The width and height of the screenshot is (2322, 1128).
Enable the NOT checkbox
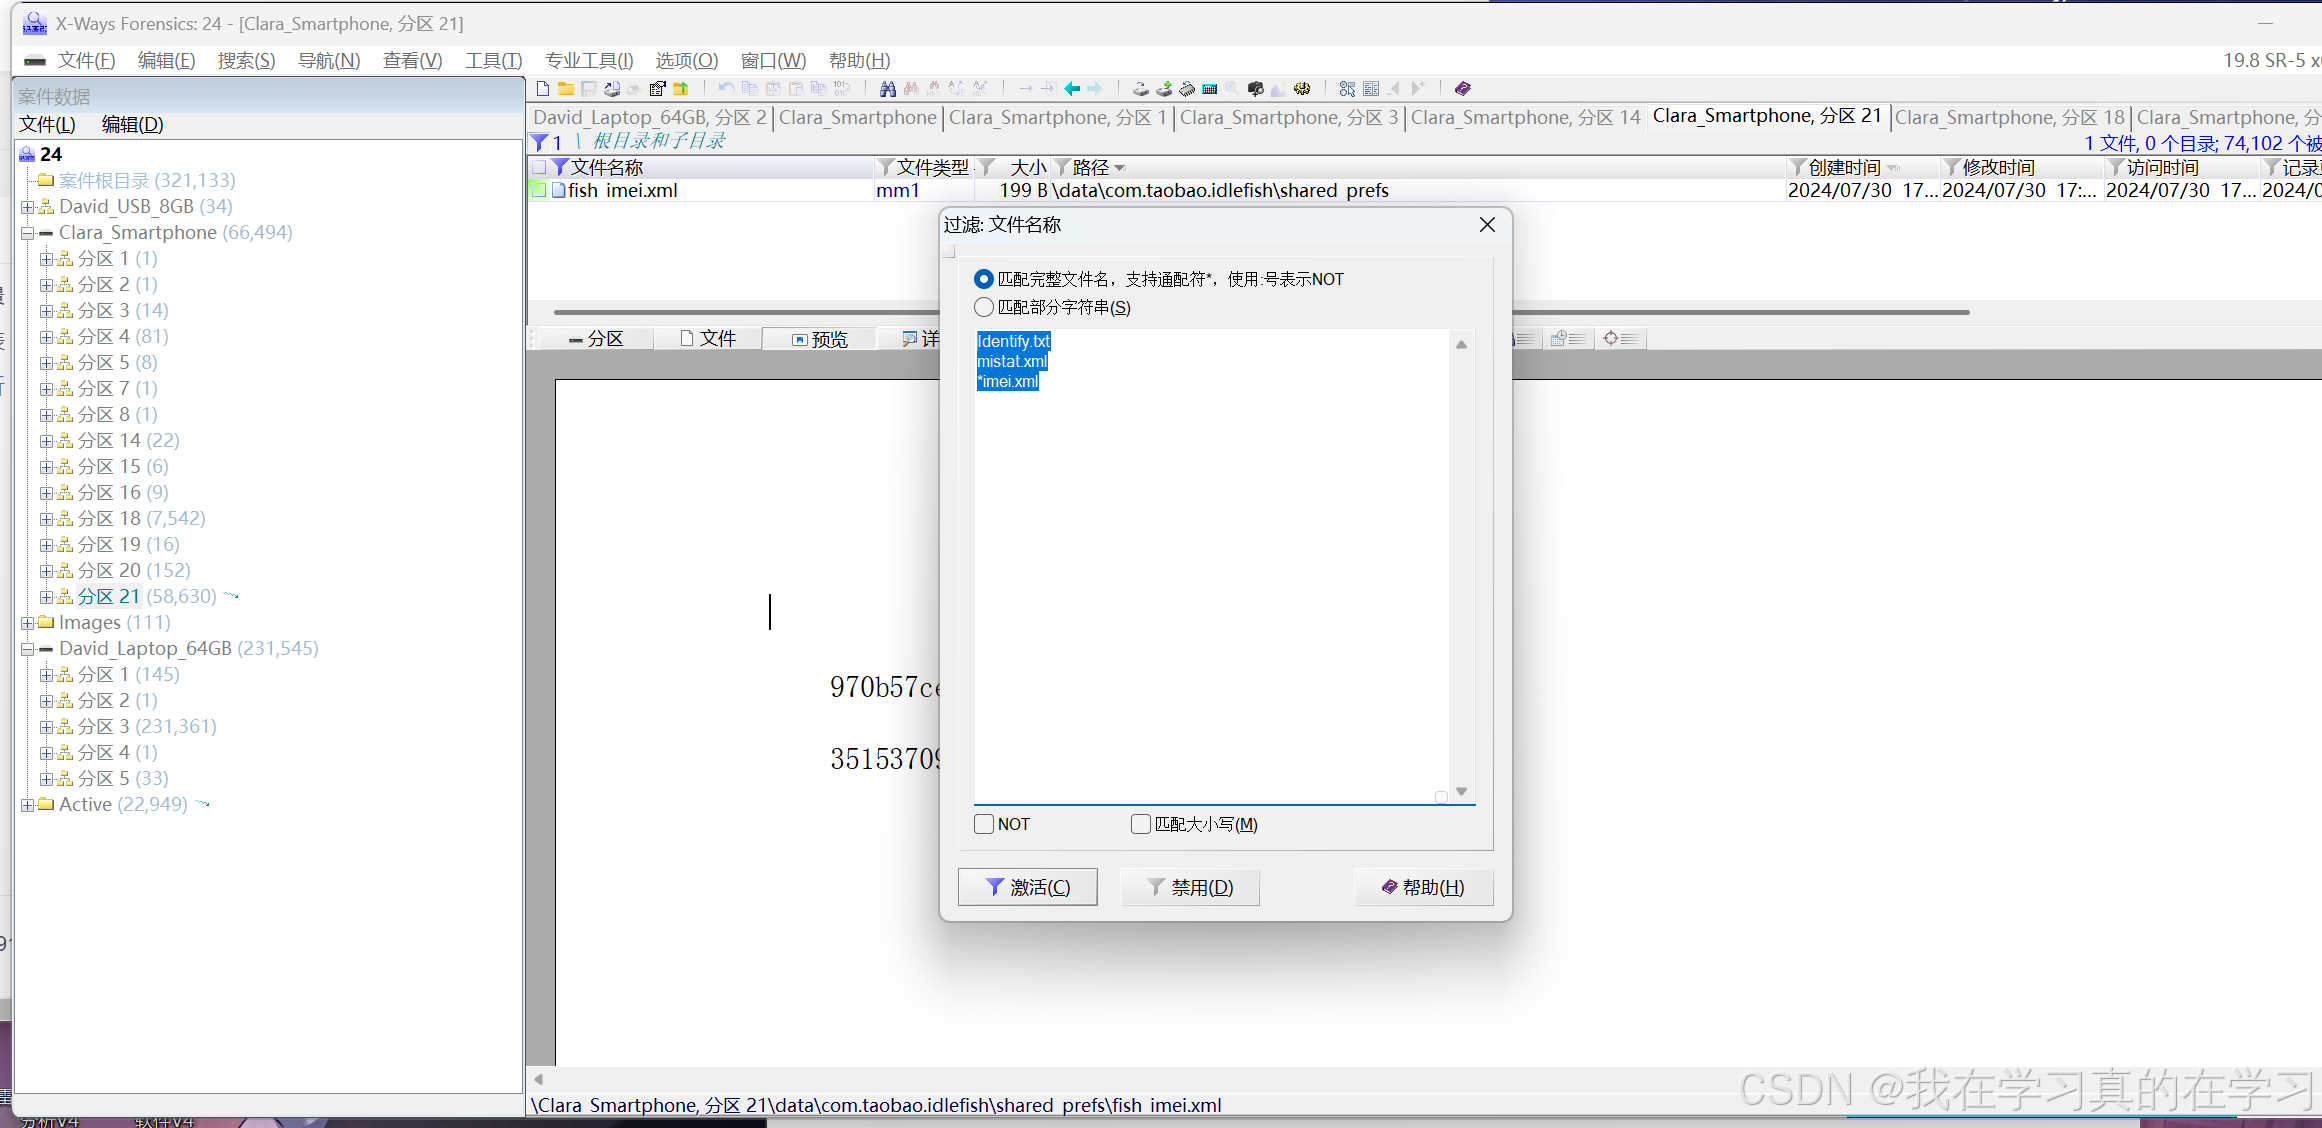[984, 824]
